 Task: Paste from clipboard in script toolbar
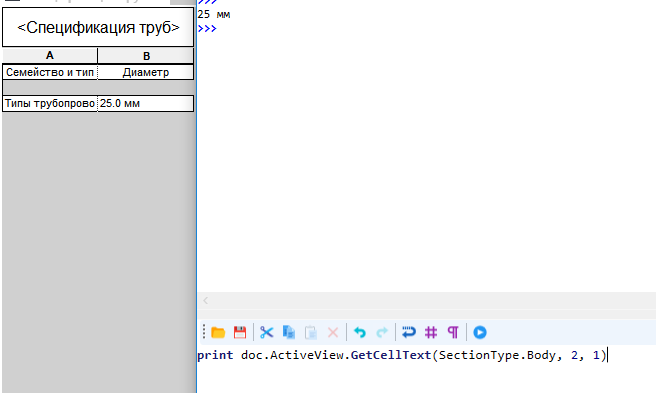coord(311,332)
